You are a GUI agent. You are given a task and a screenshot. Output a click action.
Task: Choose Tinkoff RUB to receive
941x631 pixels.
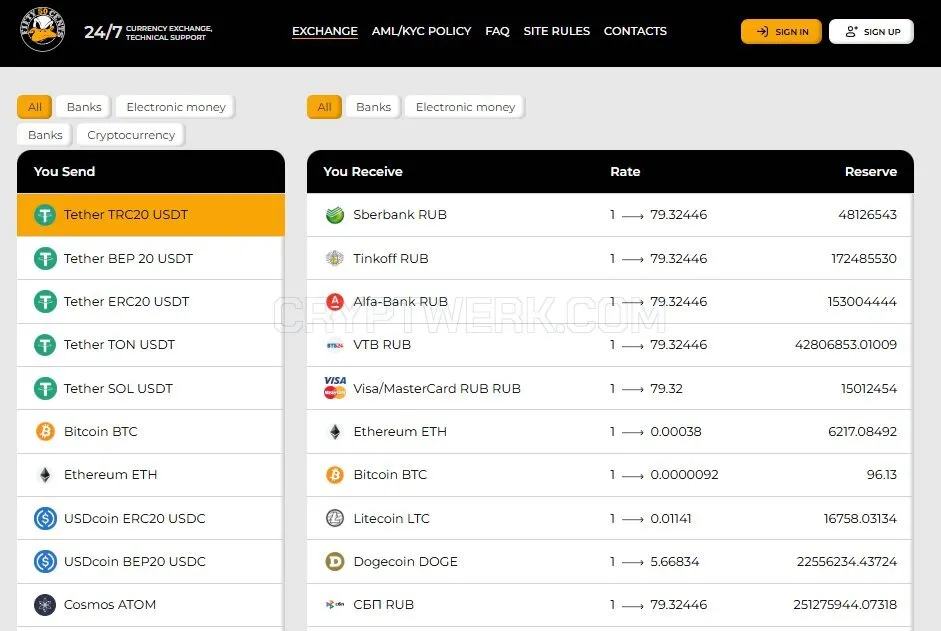[610, 258]
